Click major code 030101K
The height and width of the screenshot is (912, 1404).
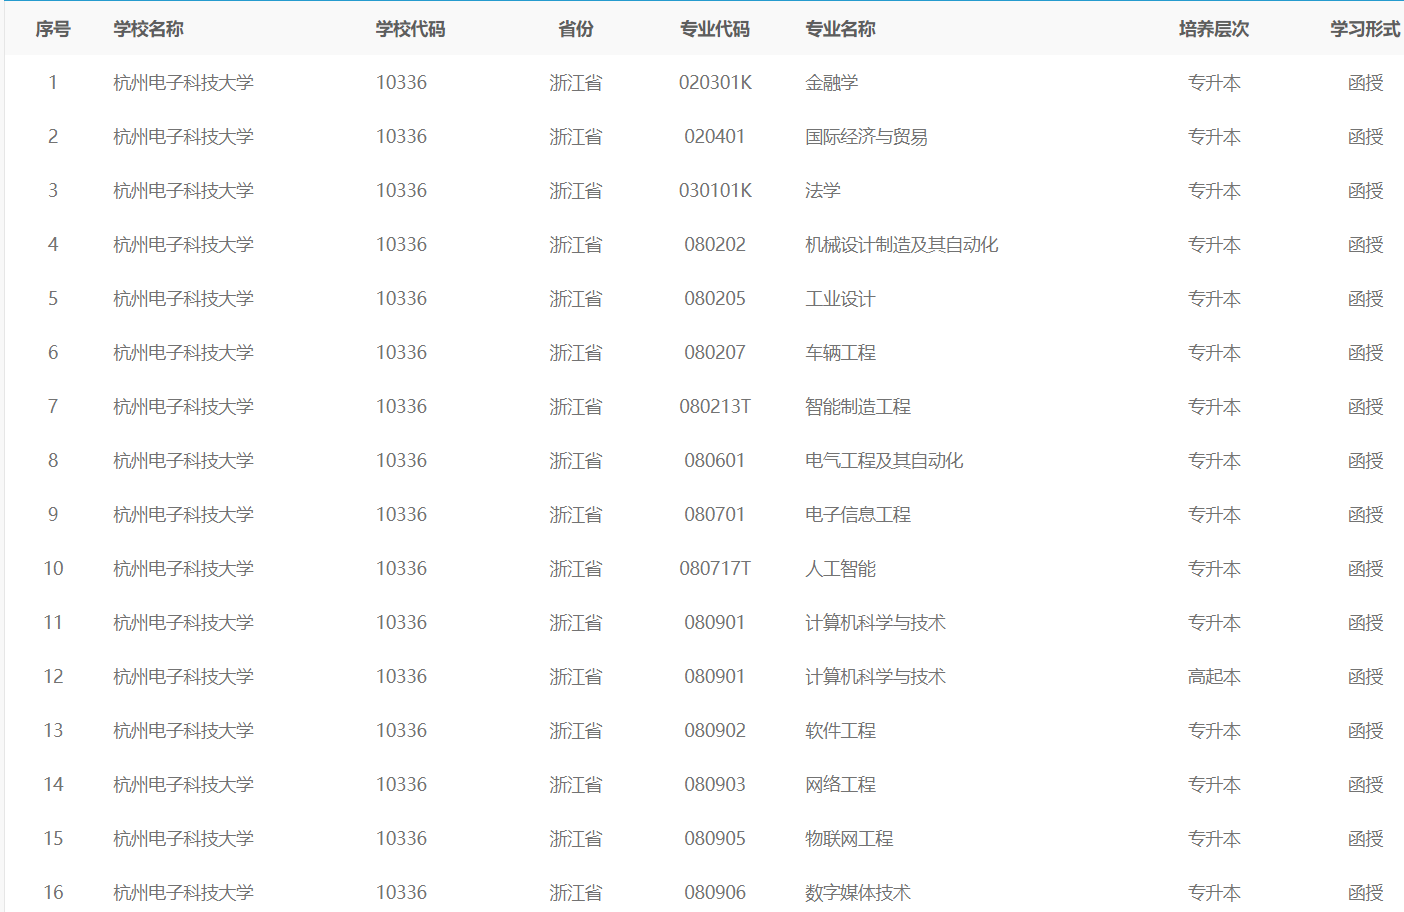tap(715, 191)
